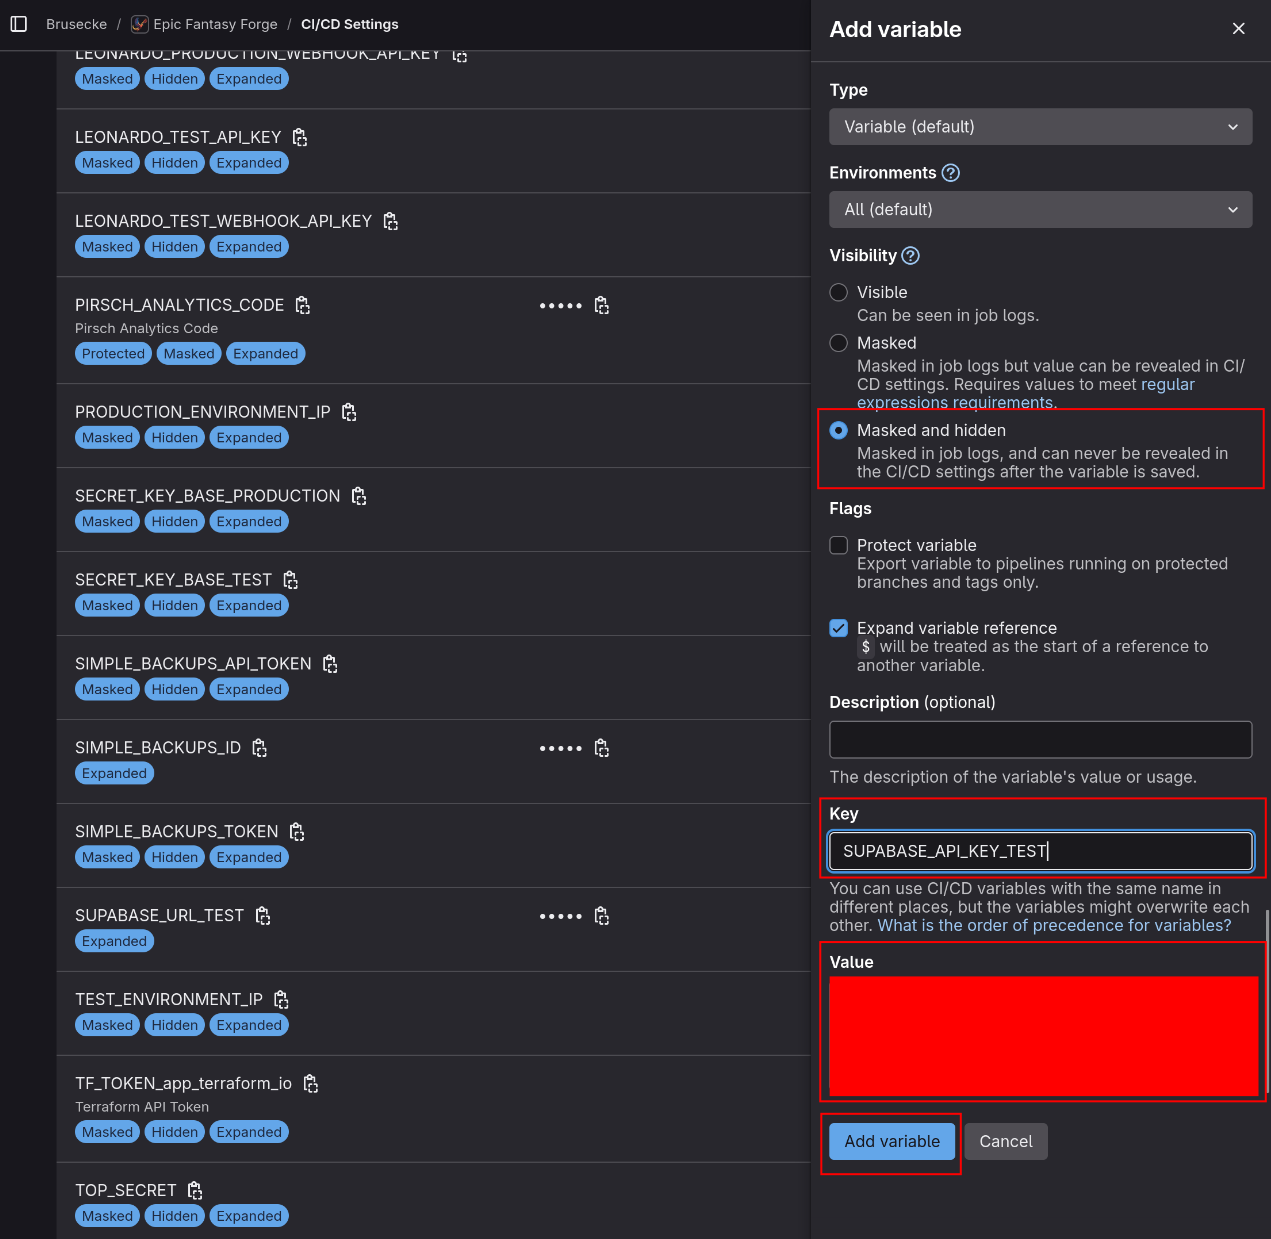Viewport: 1271px width, 1239px height.
Task: Toggle the left navigation sidebar
Action: click(18, 23)
